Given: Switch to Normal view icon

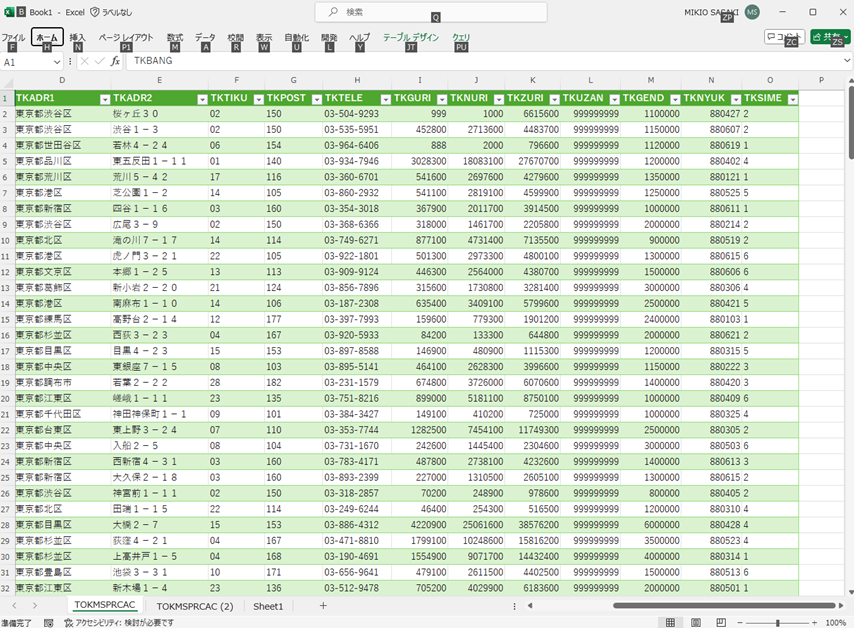Looking at the screenshot, I should pyautogui.click(x=670, y=622).
